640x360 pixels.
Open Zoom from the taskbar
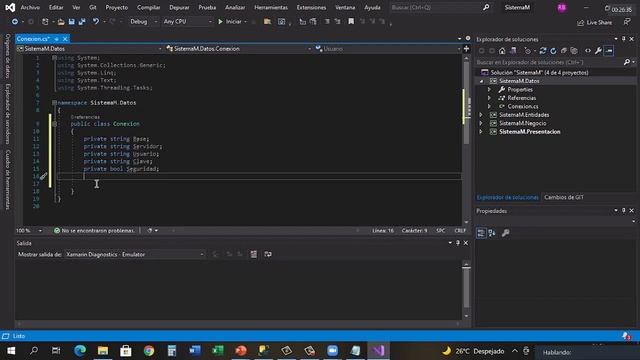333,351
